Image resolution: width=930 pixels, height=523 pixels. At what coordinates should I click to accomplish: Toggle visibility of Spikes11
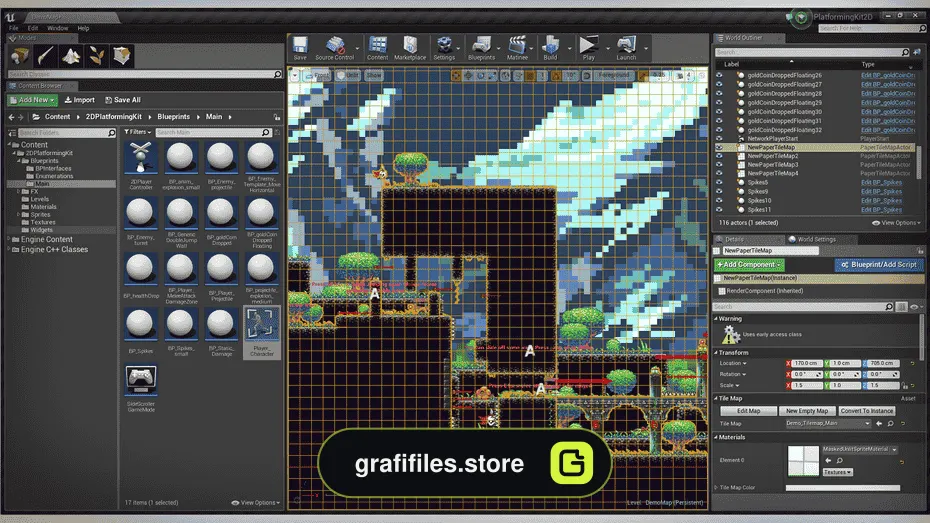719,209
